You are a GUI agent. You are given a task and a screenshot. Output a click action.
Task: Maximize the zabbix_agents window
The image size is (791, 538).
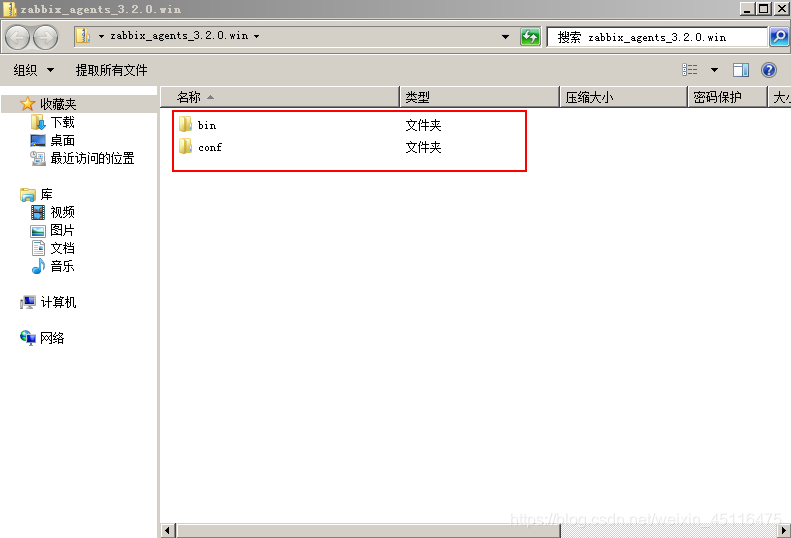764,9
